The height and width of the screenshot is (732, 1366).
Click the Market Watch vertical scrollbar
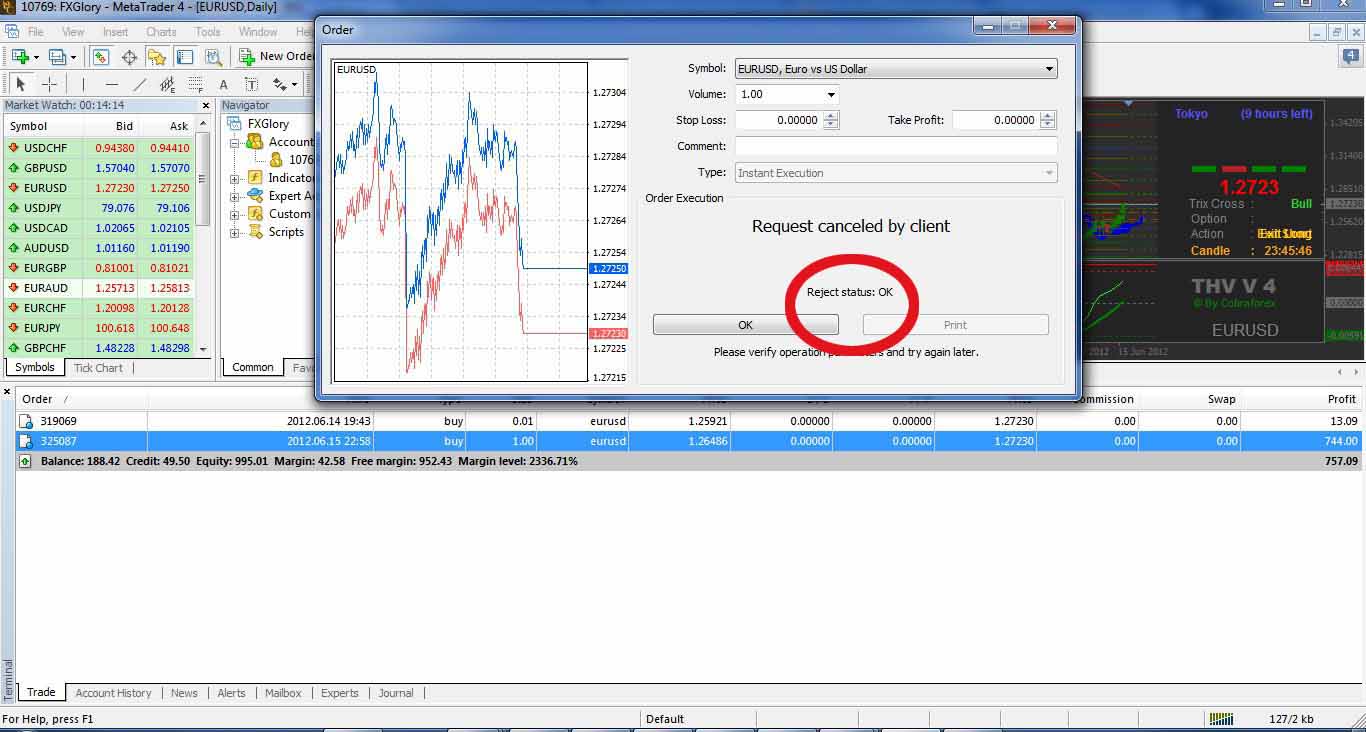coord(205,236)
